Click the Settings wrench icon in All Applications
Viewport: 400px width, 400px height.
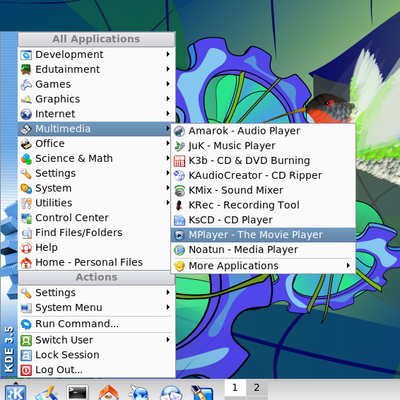coord(26,174)
